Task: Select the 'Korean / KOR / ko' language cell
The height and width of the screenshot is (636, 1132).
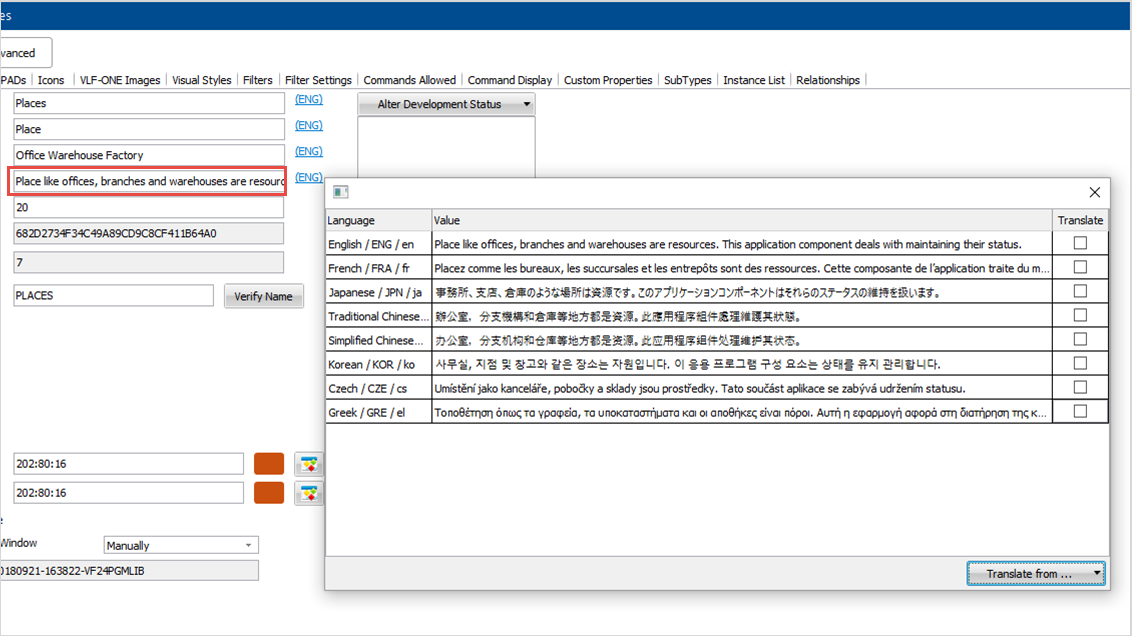Action: pyautogui.click(x=378, y=364)
